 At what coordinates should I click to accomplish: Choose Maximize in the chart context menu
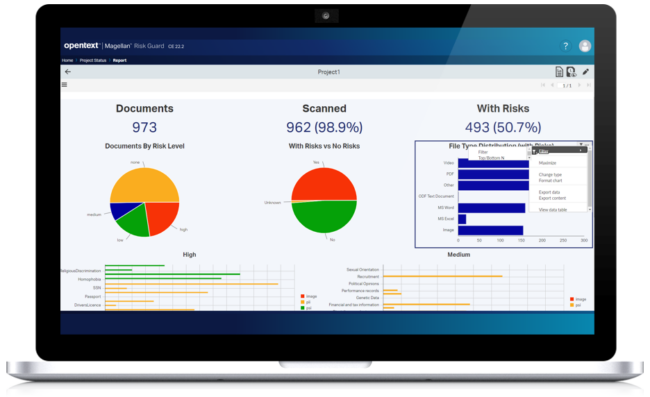[x=547, y=163]
